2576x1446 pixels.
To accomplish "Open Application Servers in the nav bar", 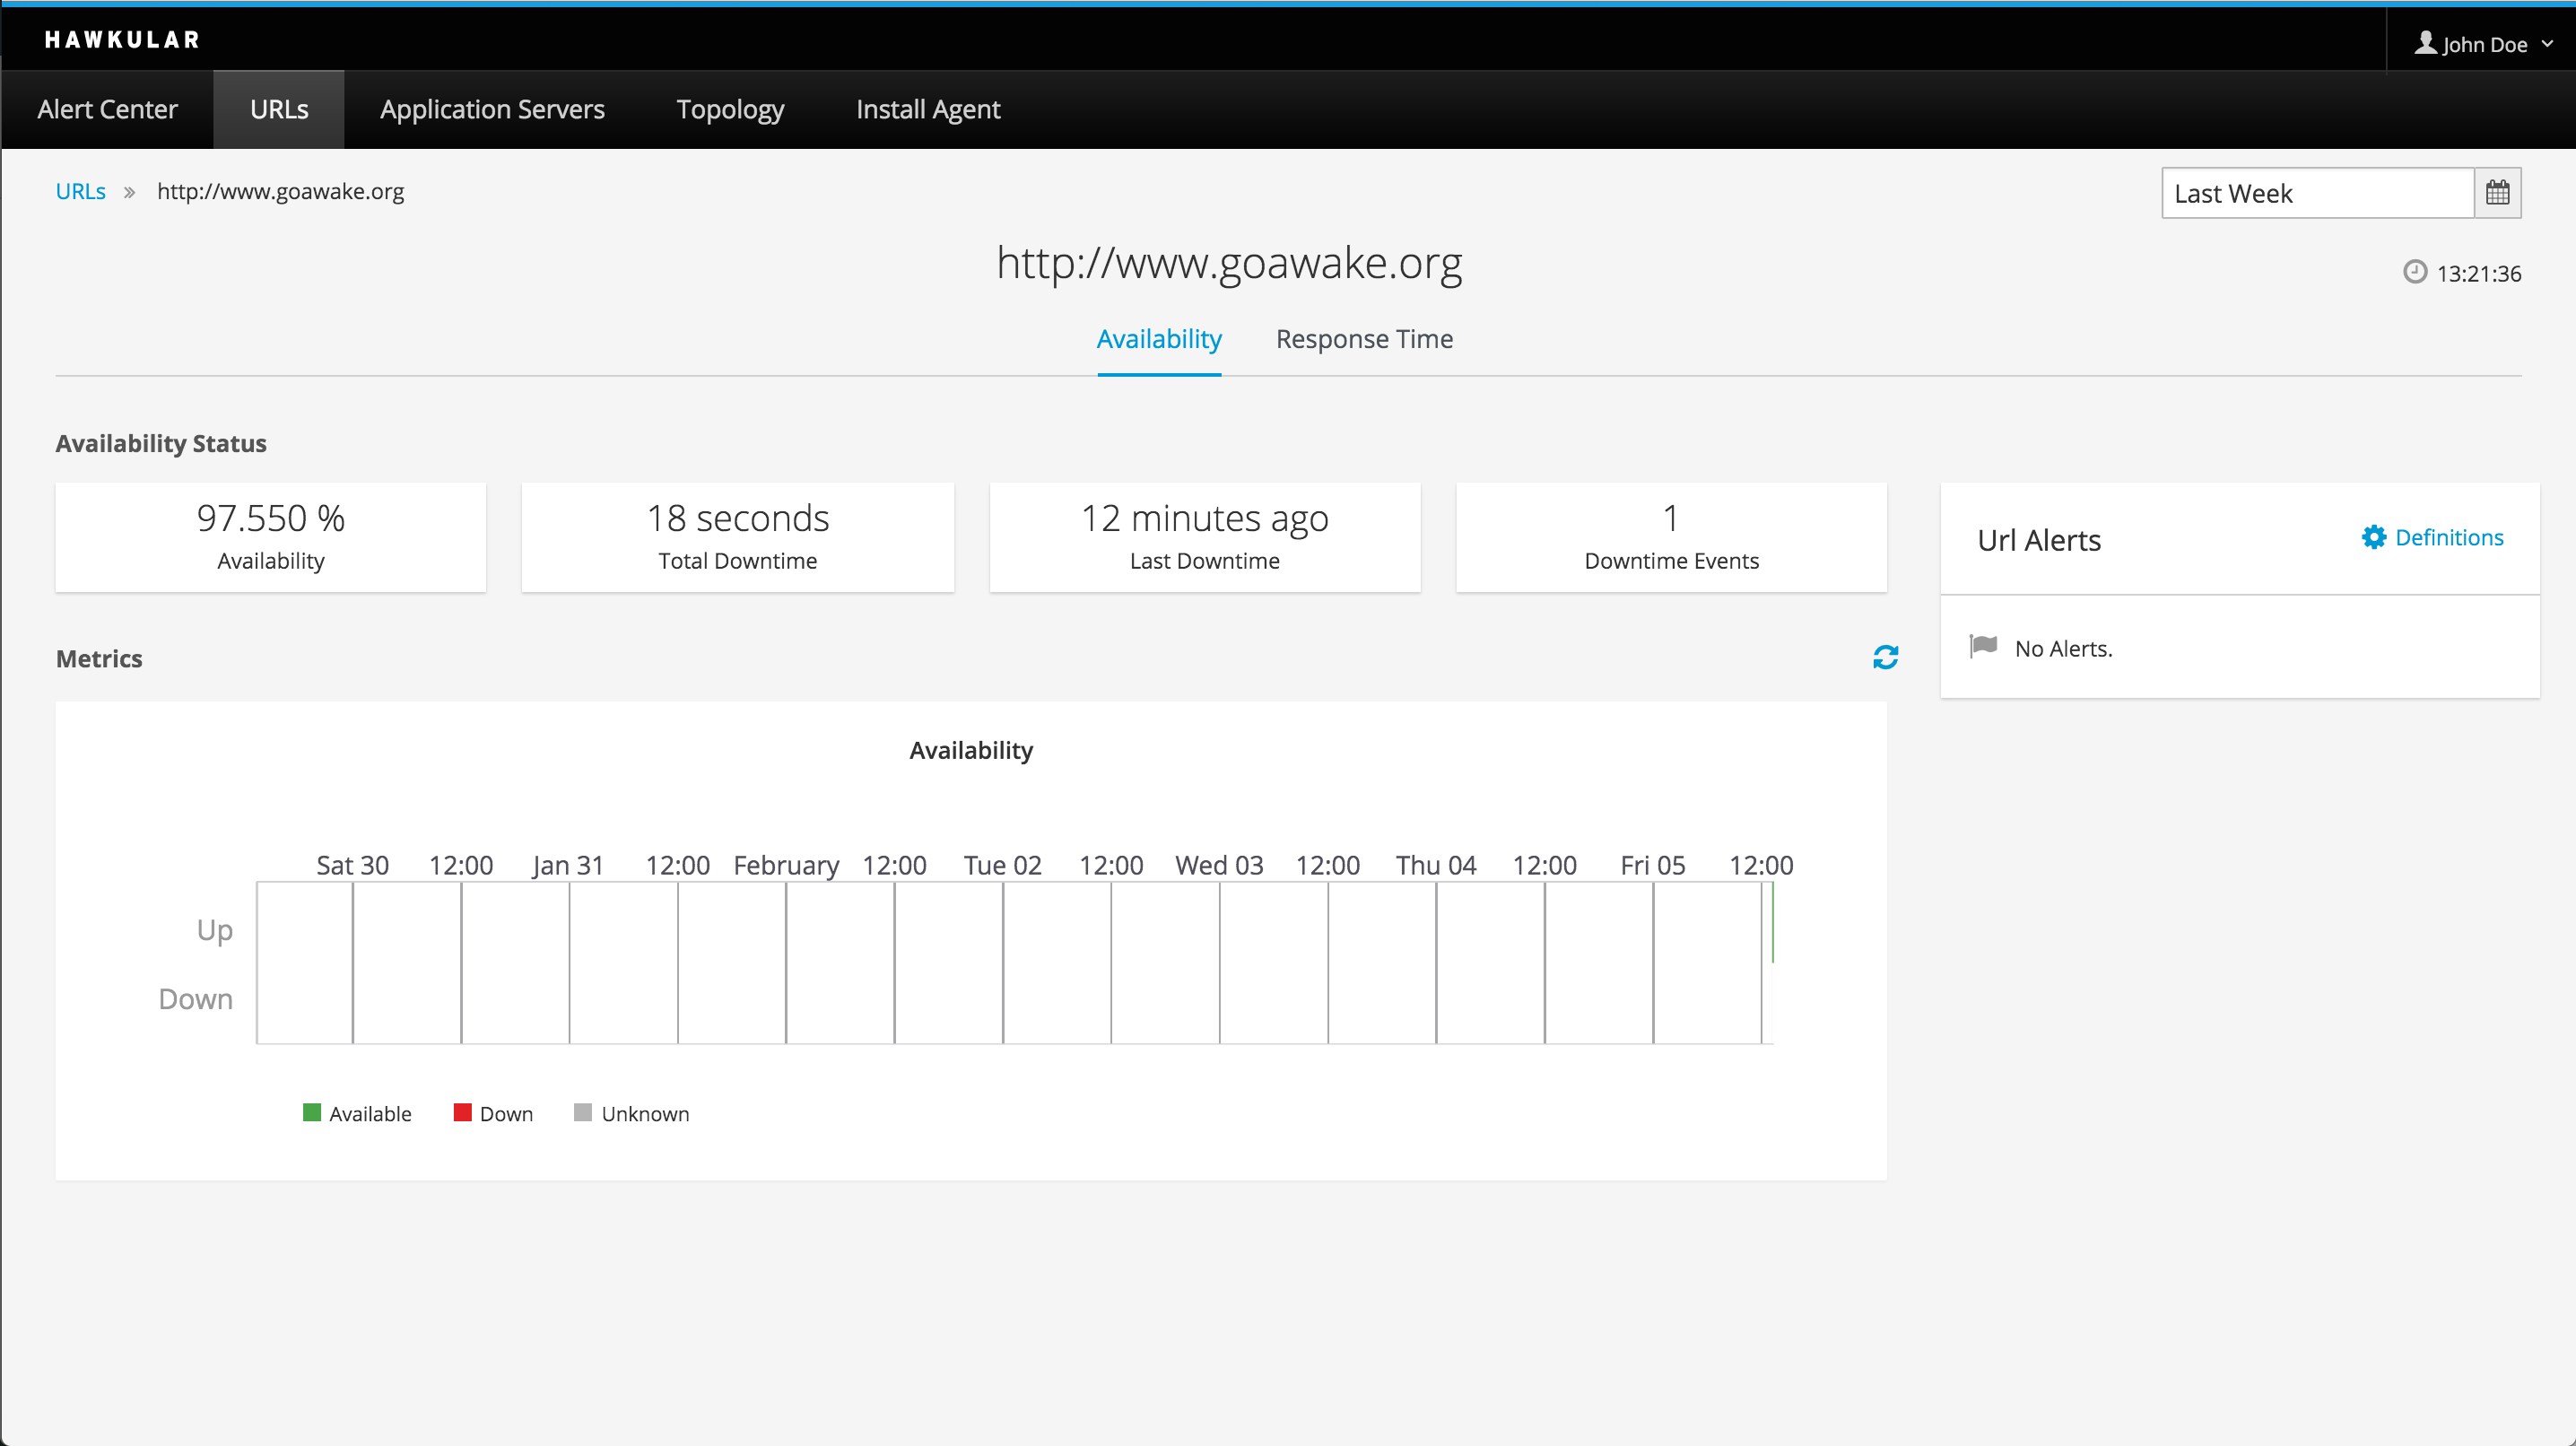I will point(492,110).
